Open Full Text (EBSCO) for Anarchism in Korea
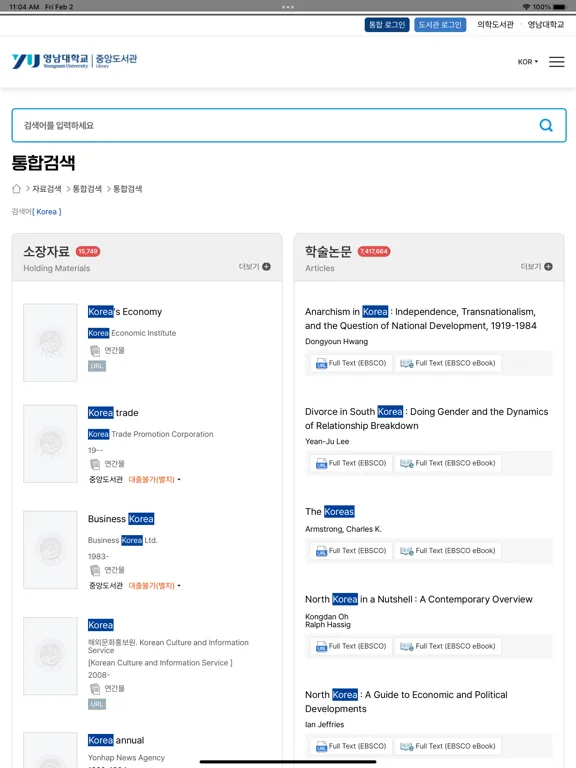Viewport: 576px width, 768px height. tap(351, 363)
